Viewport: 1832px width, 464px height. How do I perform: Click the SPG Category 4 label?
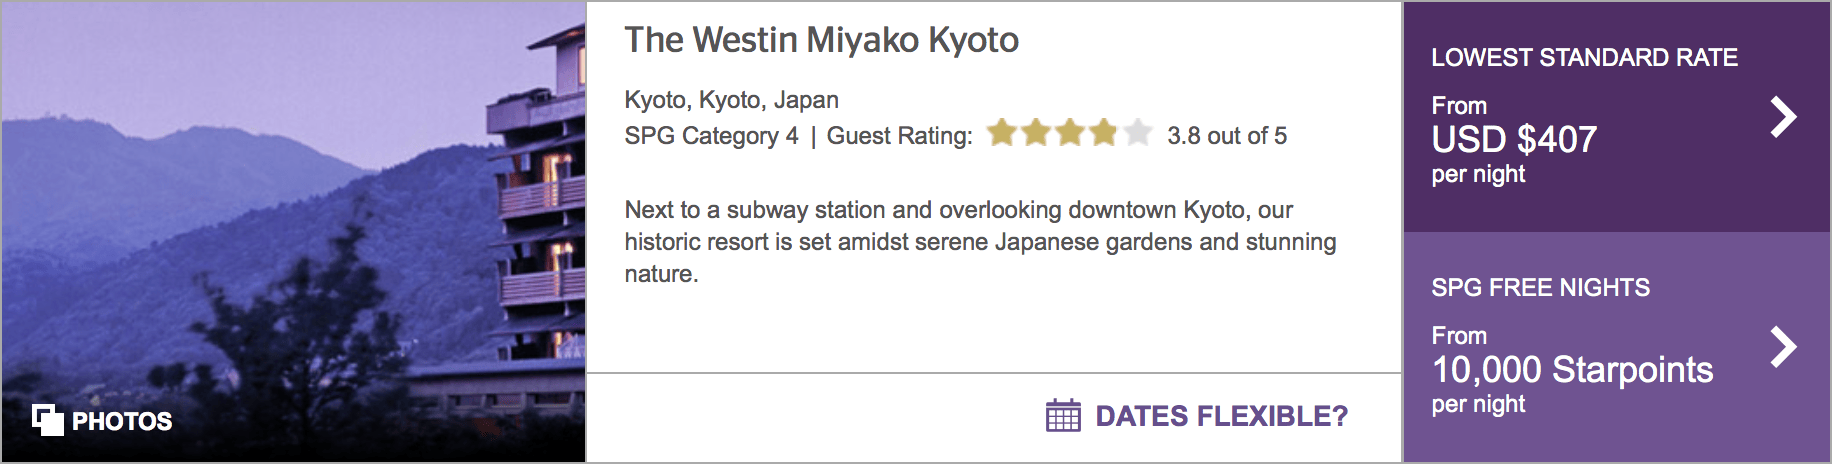tap(711, 136)
